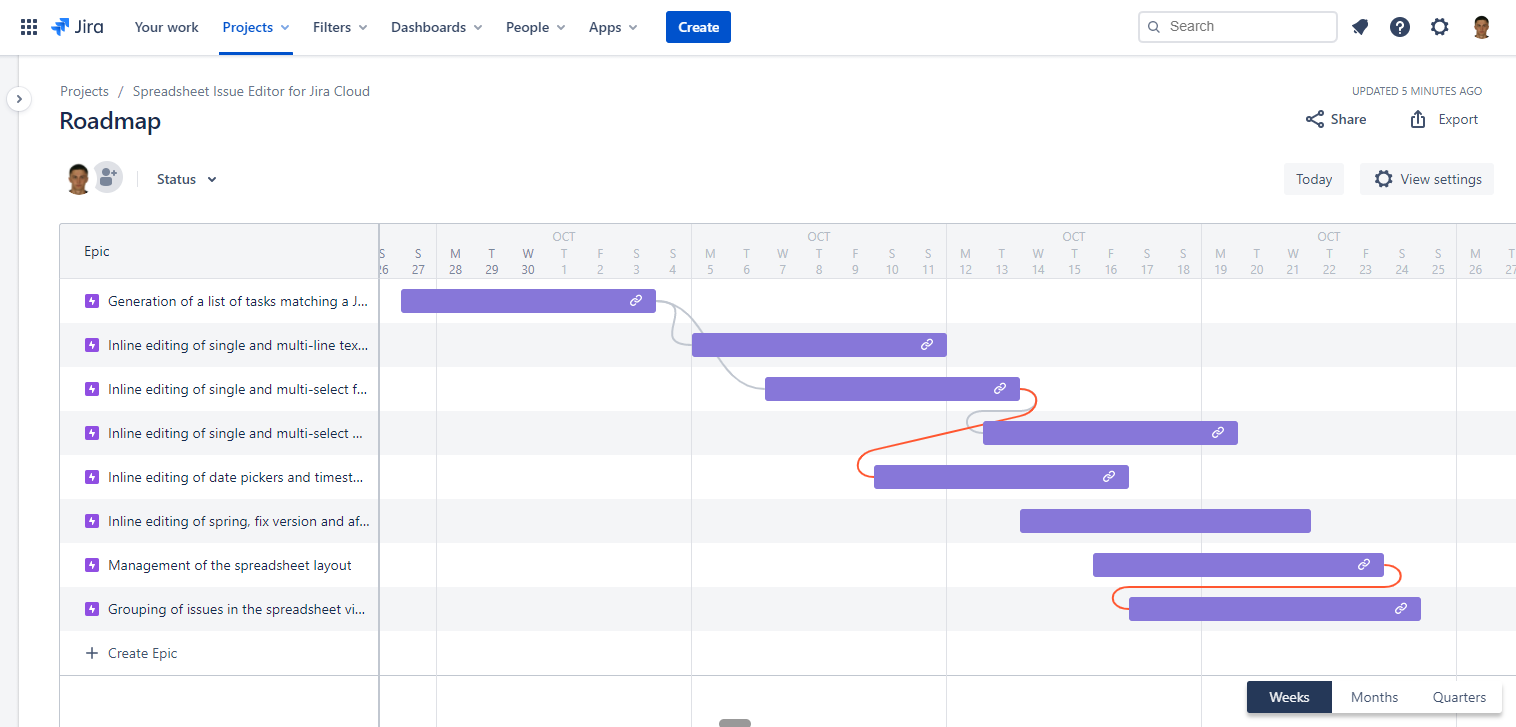Open the Dashboards dropdown menu

[437, 27]
